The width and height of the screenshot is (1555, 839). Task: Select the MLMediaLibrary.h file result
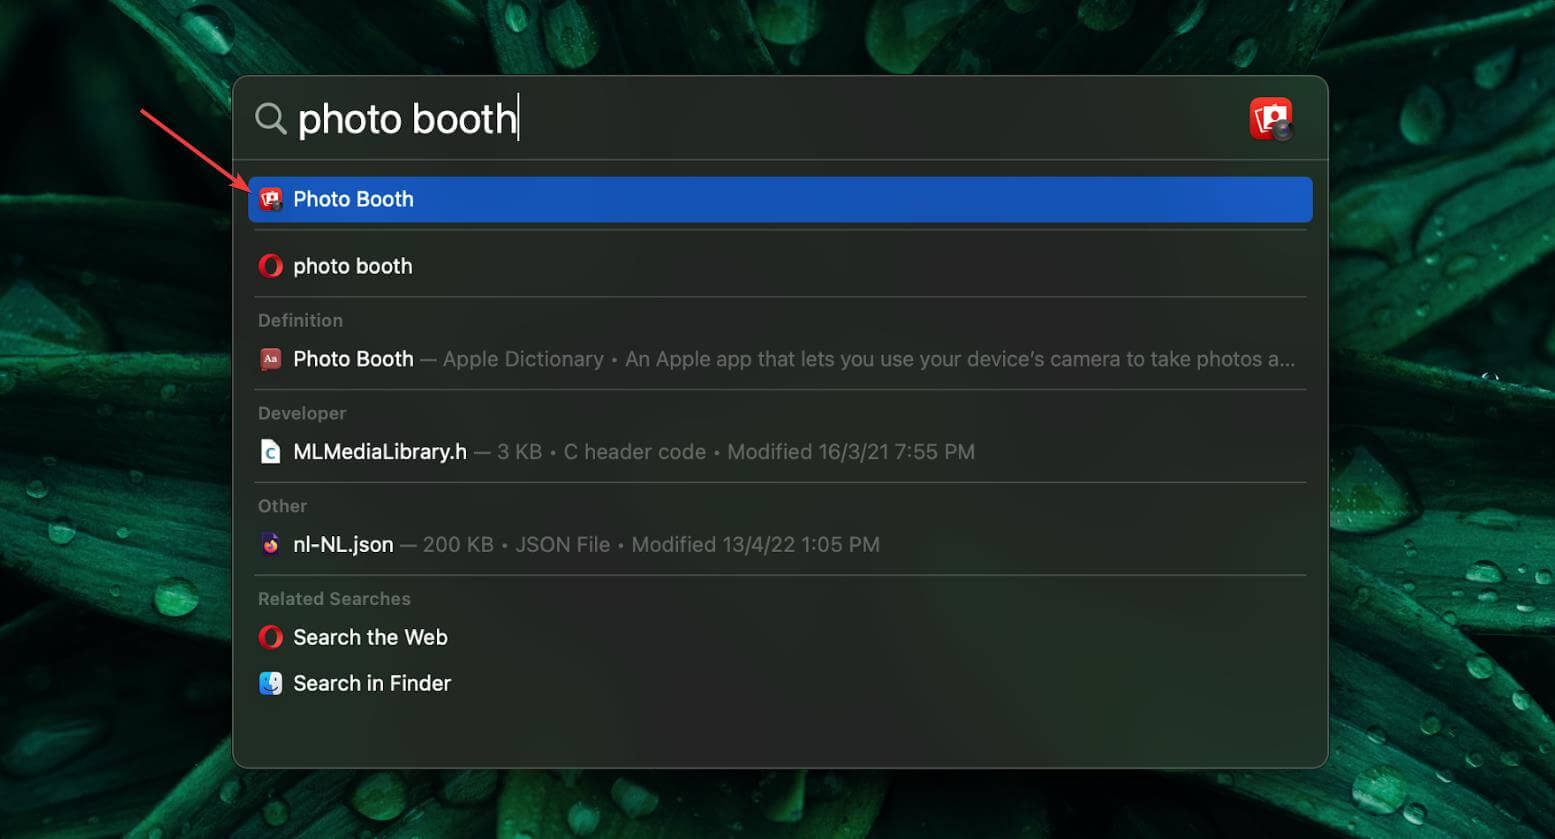[x=379, y=452]
